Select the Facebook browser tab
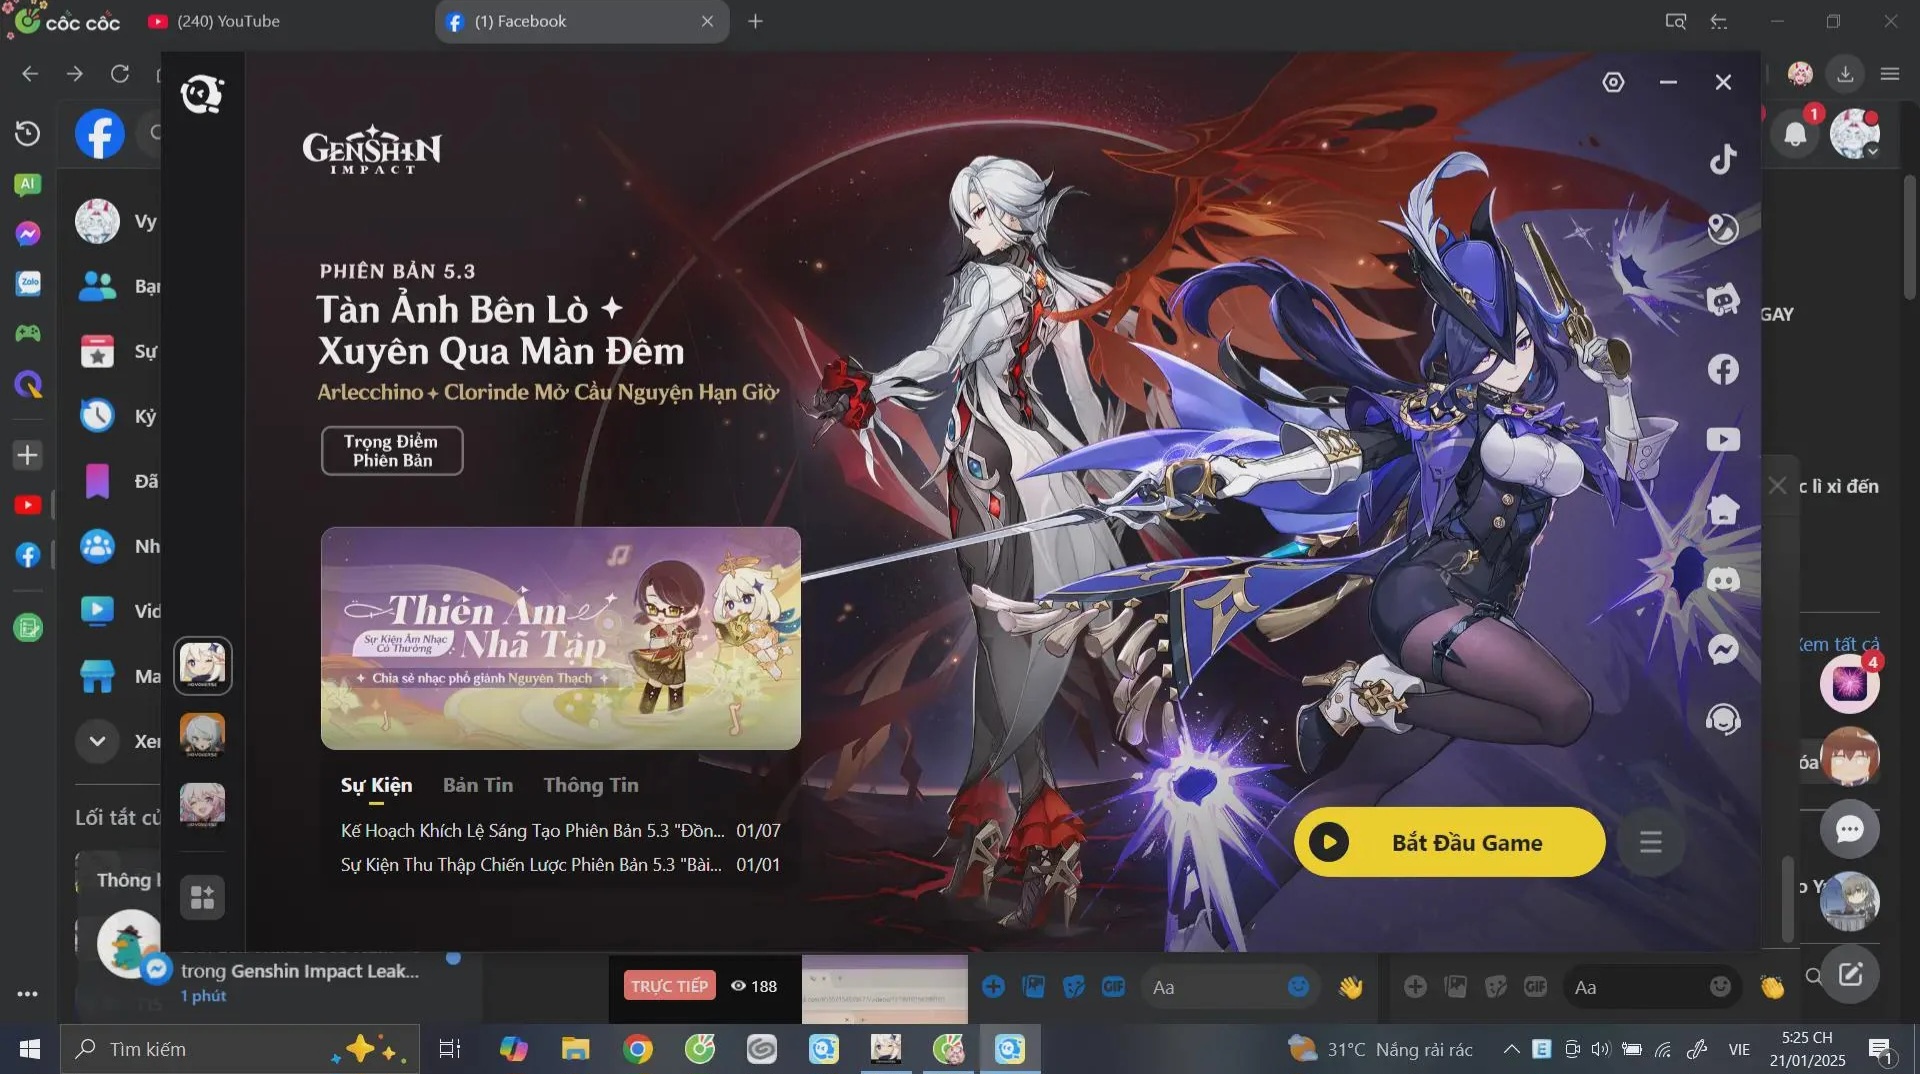This screenshot has height=1074, width=1920. [x=580, y=21]
